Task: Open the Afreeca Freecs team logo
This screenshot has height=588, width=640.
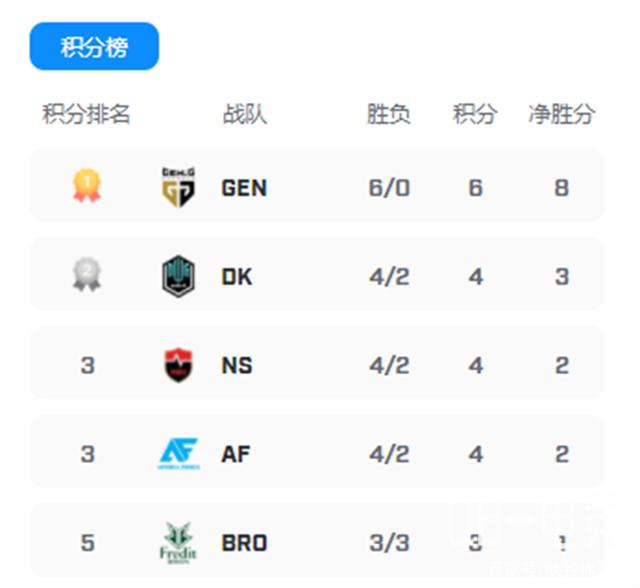Action: (178, 454)
